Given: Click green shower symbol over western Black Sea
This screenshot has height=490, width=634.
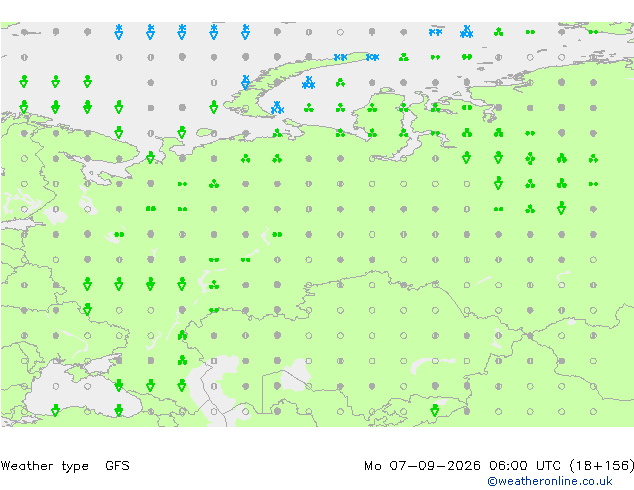Looking at the screenshot, I should [55, 411].
